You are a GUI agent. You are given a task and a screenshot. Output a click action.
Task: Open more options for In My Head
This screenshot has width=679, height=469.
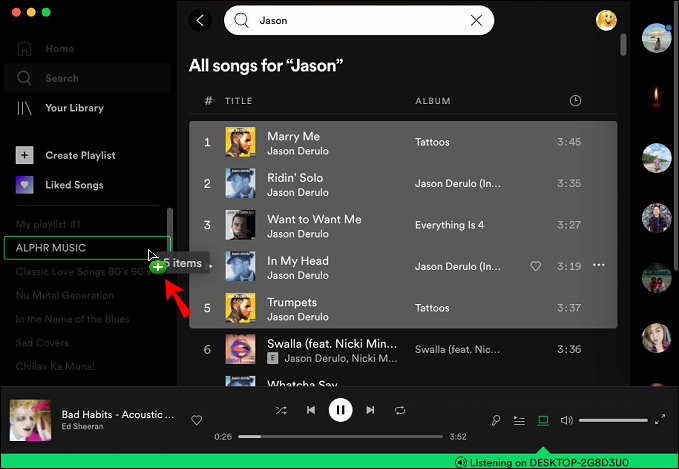point(599,265)
